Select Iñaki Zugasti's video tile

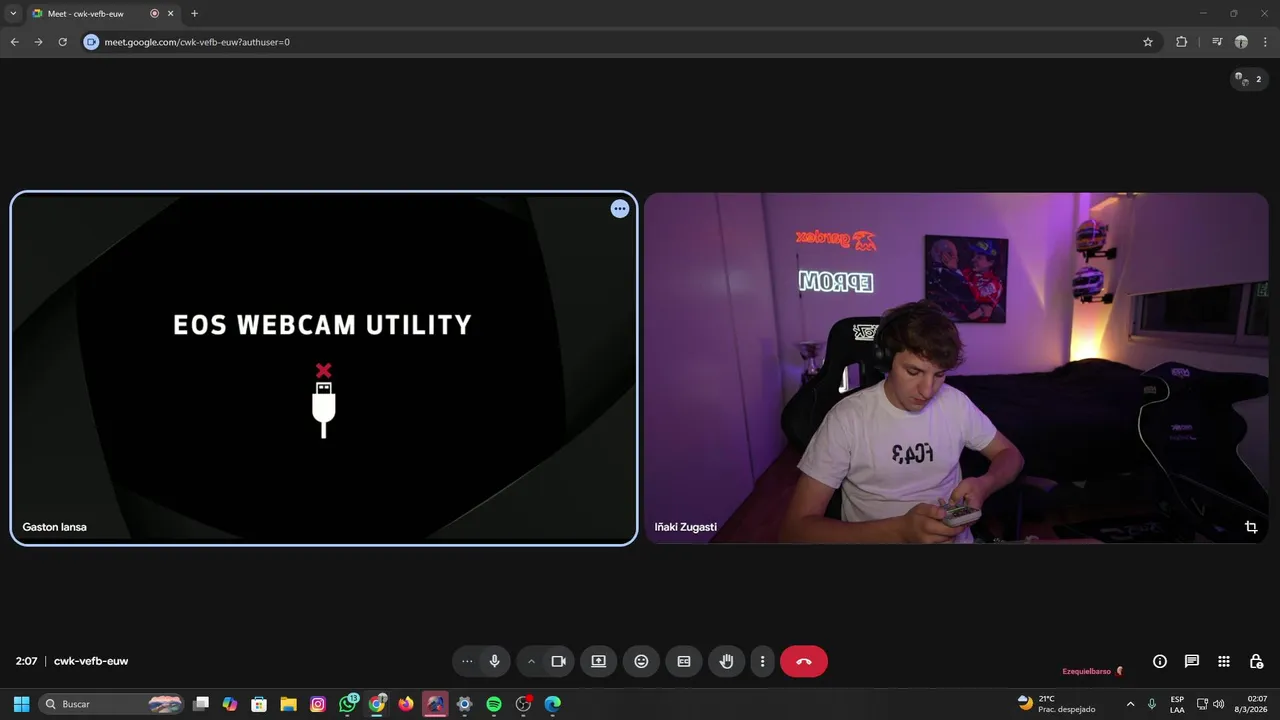click(x=956, y=368)
